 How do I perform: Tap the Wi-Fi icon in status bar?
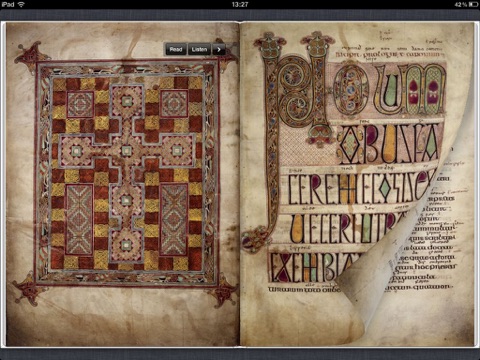22,4
